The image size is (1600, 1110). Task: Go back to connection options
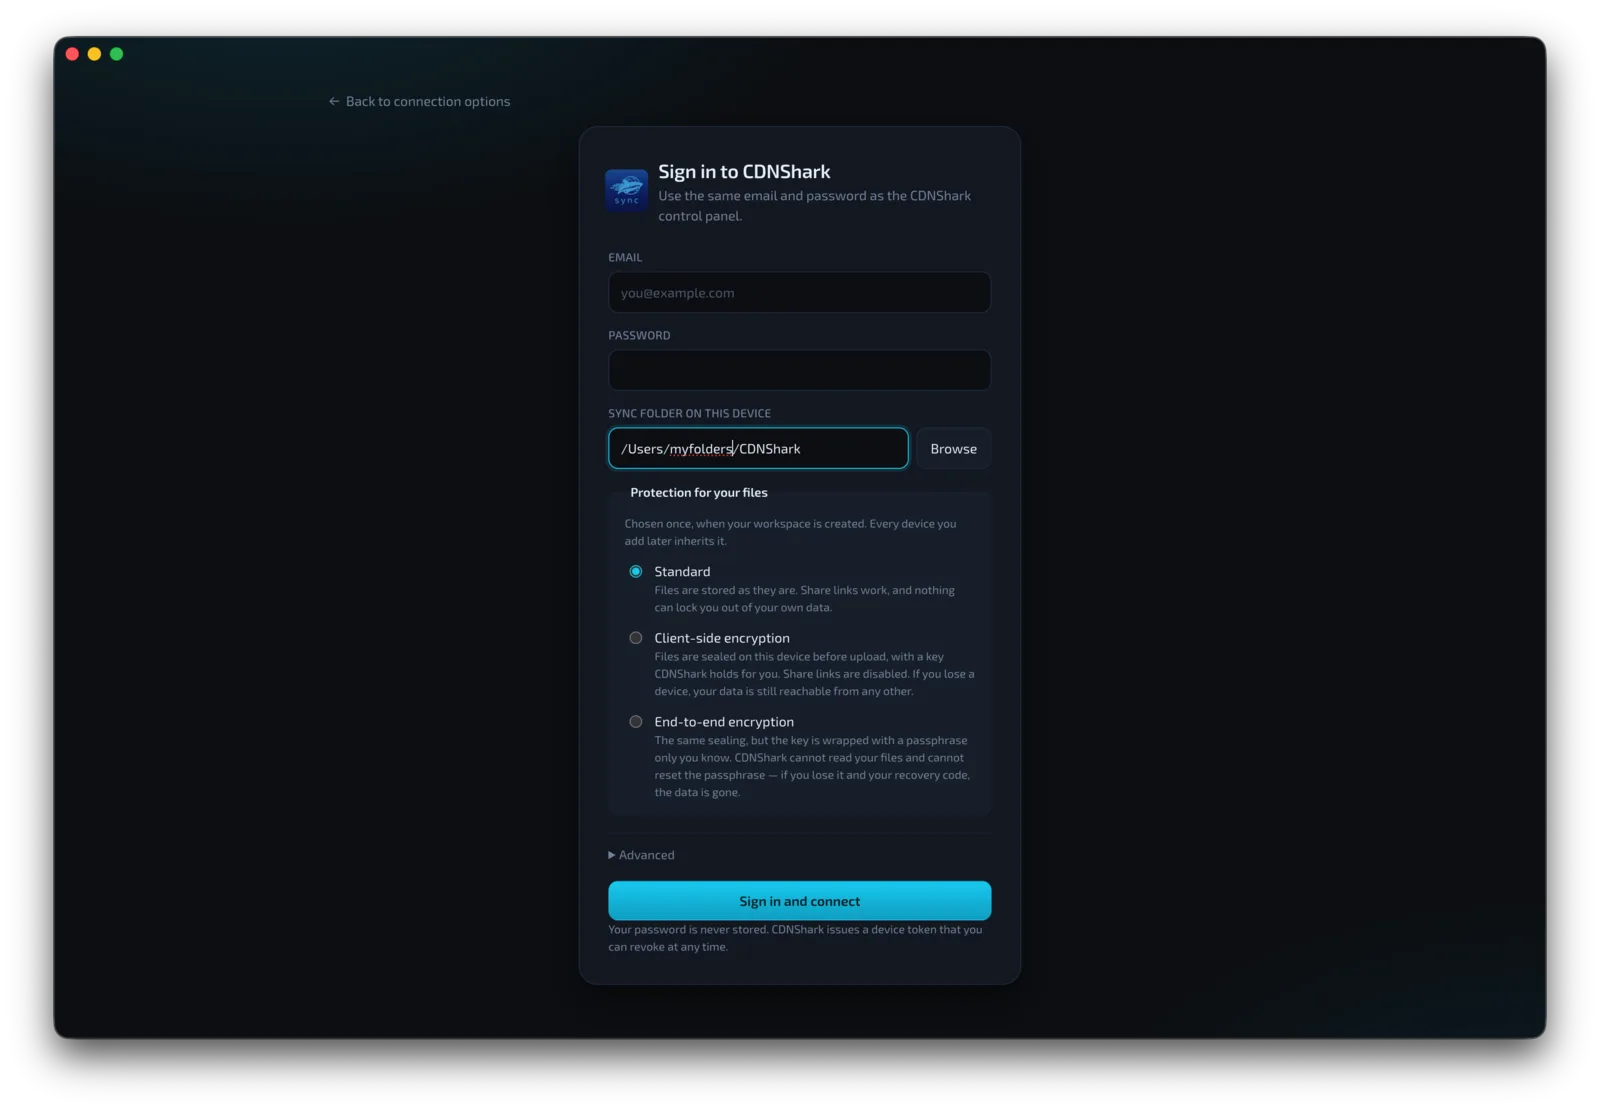pyautogui.click(x=419, y=101)
